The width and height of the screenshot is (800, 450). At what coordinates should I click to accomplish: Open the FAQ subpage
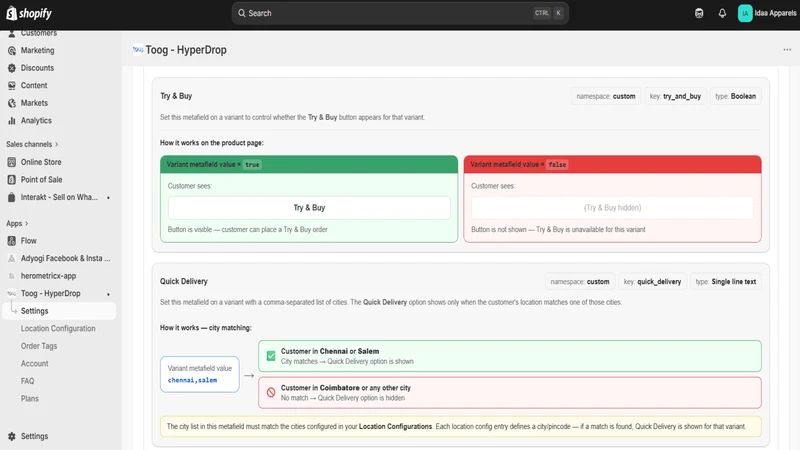pos(28,381)
